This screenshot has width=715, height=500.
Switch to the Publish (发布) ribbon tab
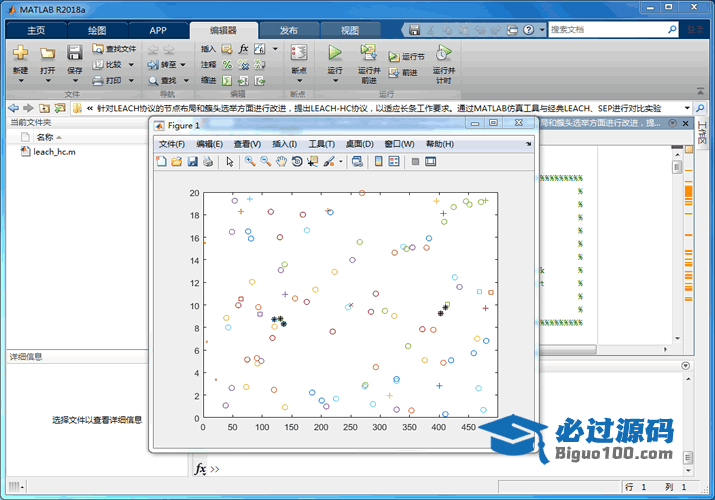288,31
